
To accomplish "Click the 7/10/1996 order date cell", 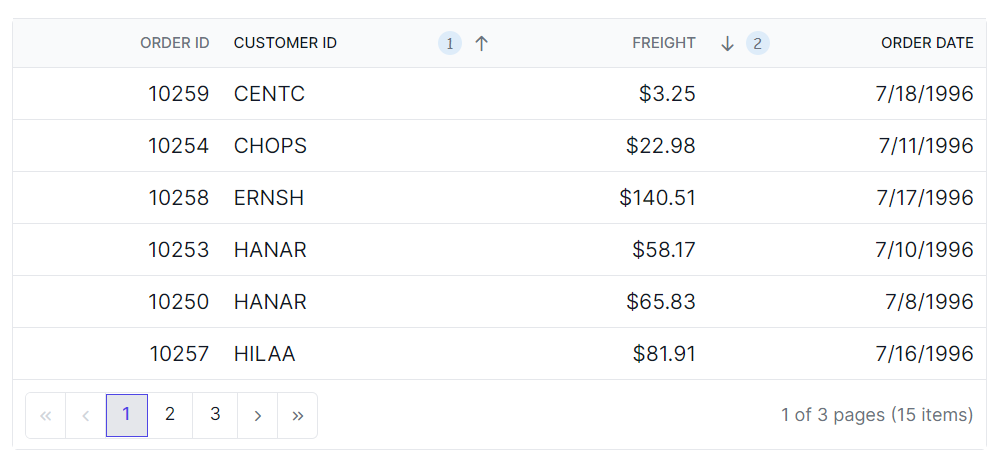I will tap(924, 250).
